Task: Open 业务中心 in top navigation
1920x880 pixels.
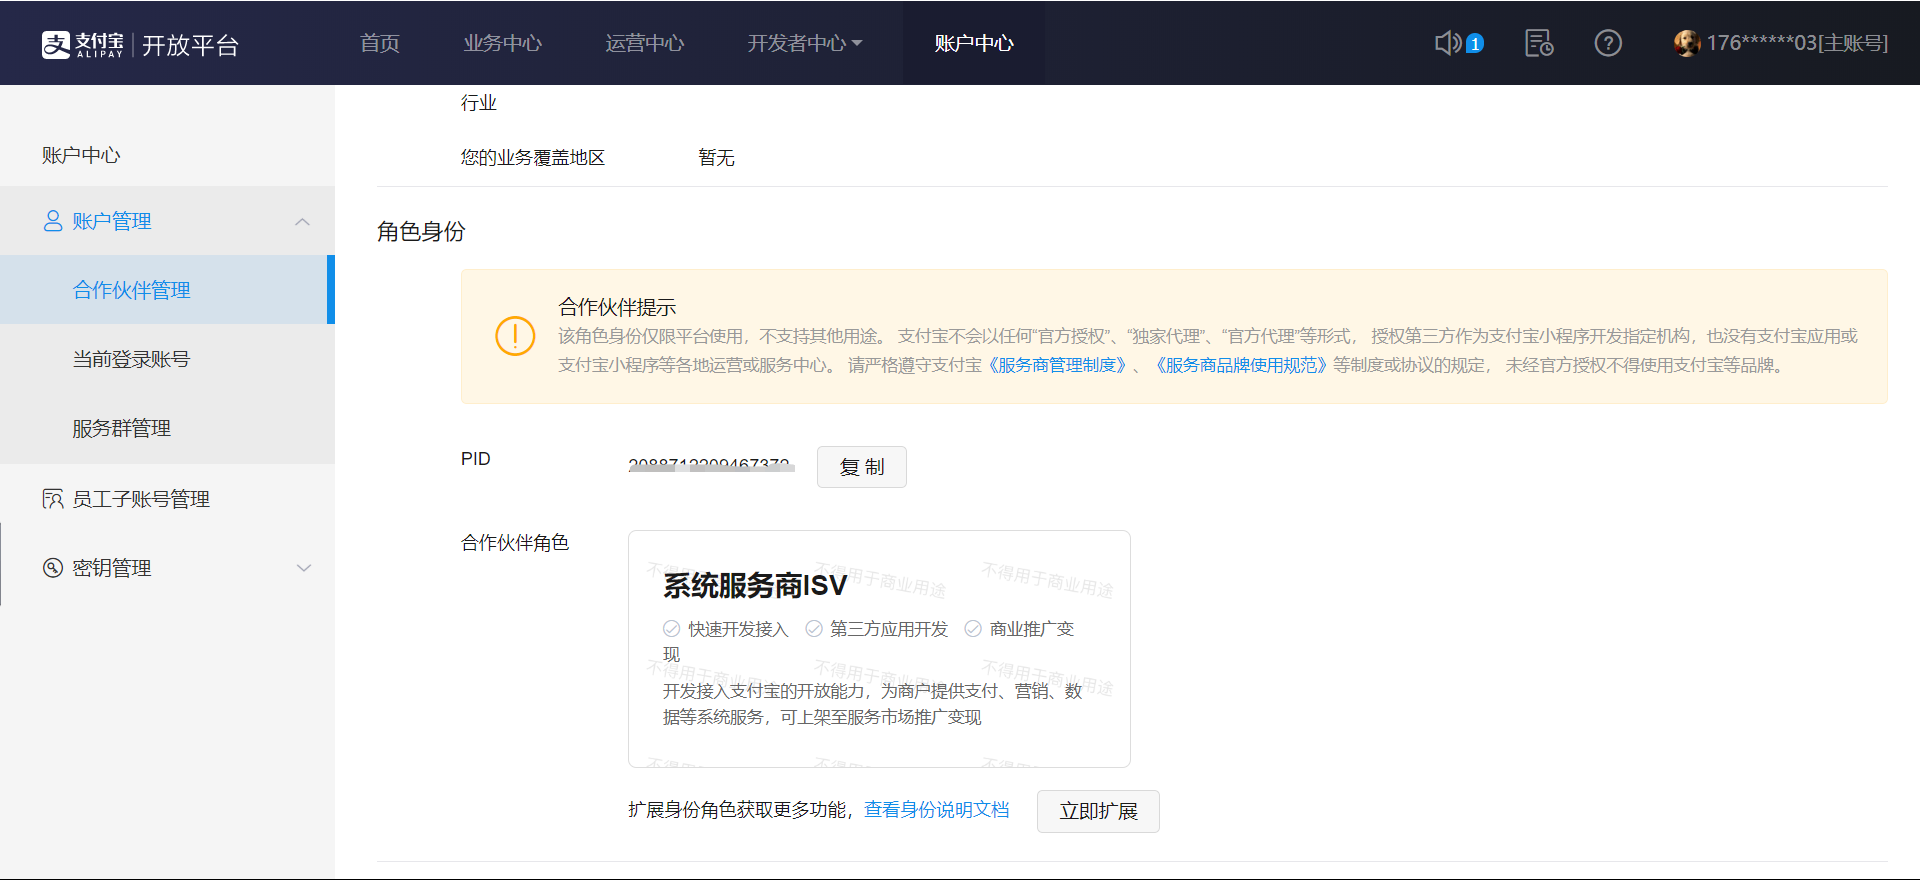Action: 502,43
